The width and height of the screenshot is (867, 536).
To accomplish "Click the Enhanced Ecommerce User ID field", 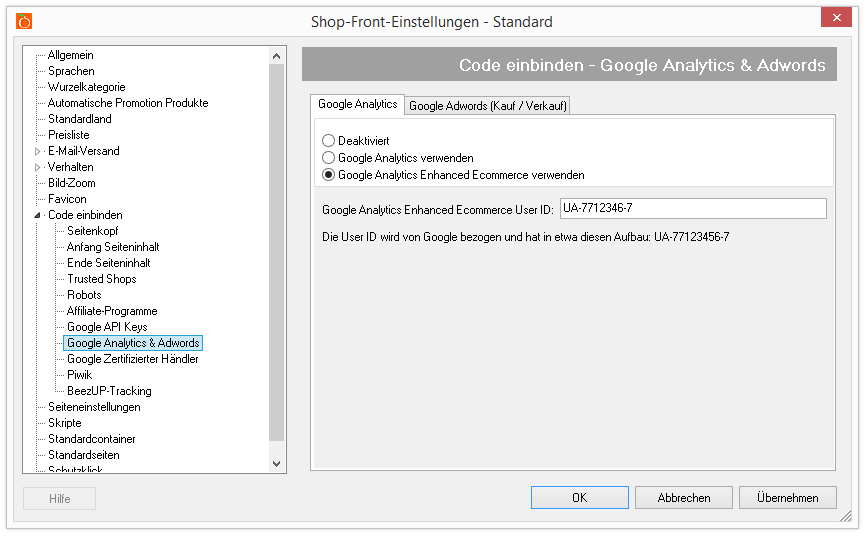I will click(x=692, y=208).
